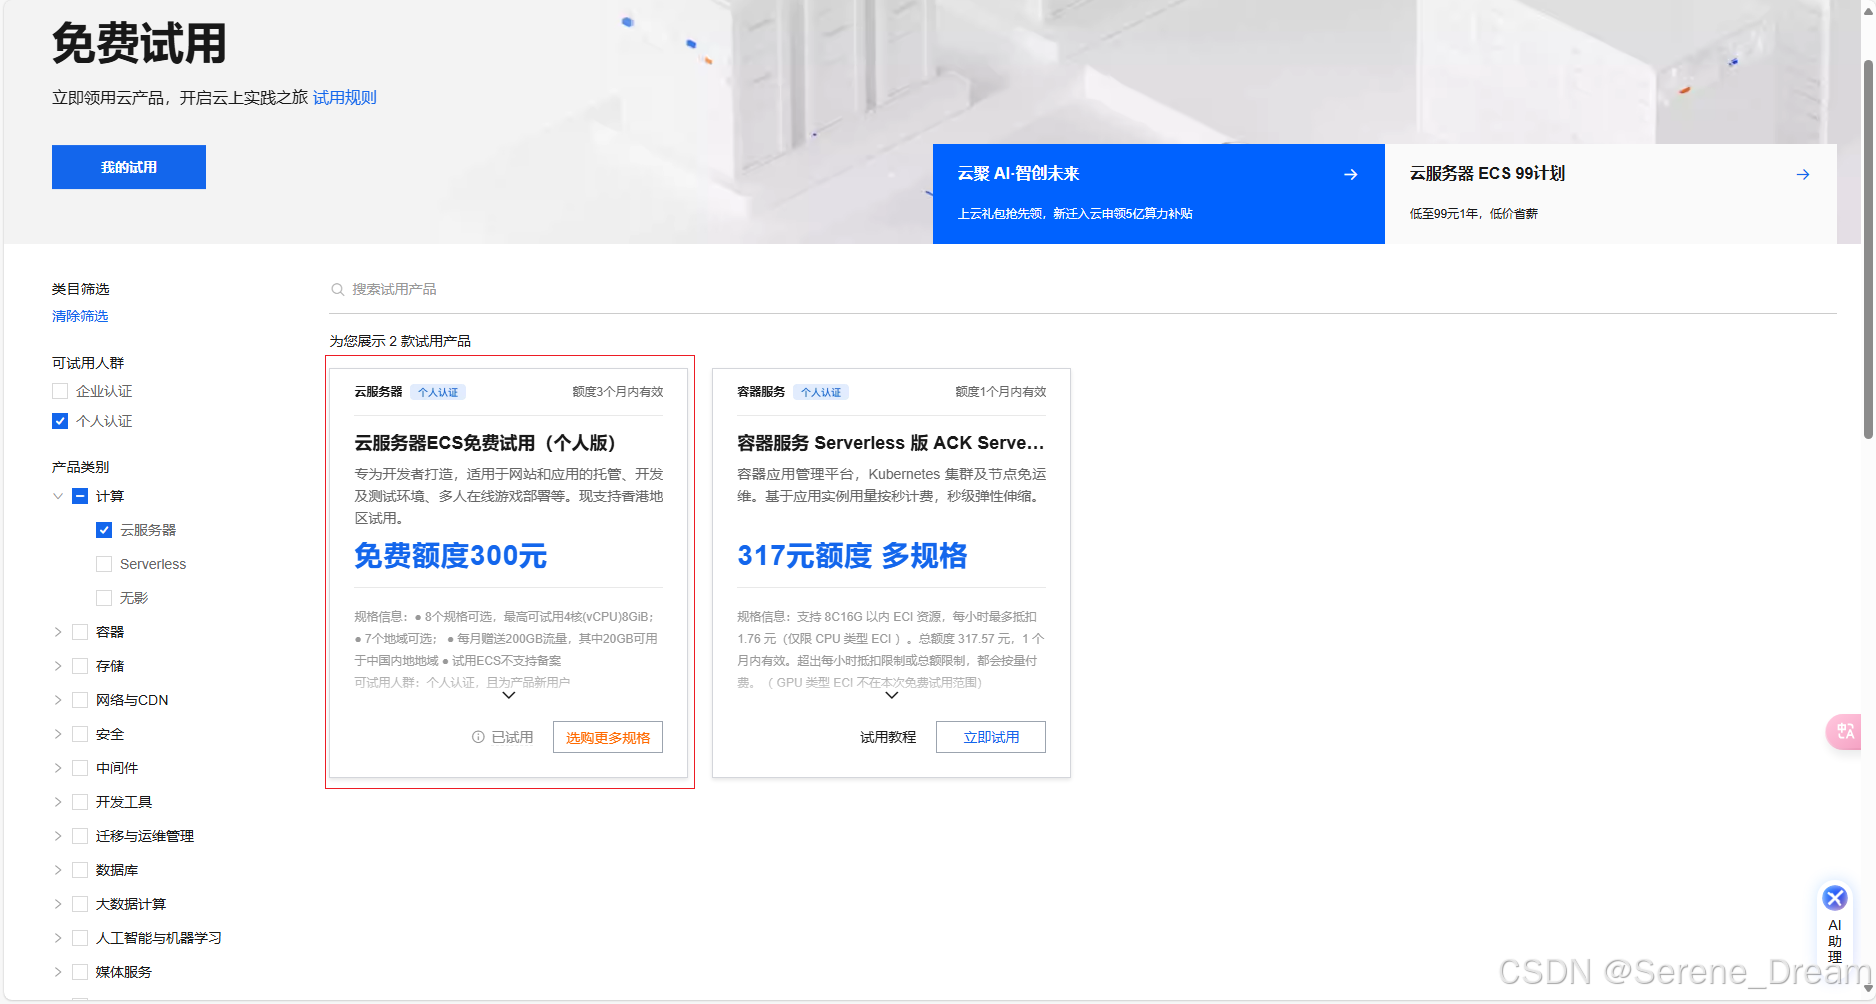The width and height of the screenshot is (1876, 1004).
Task: Uncheck the 云服务器 checkbox
Action: tap(104, 530)
